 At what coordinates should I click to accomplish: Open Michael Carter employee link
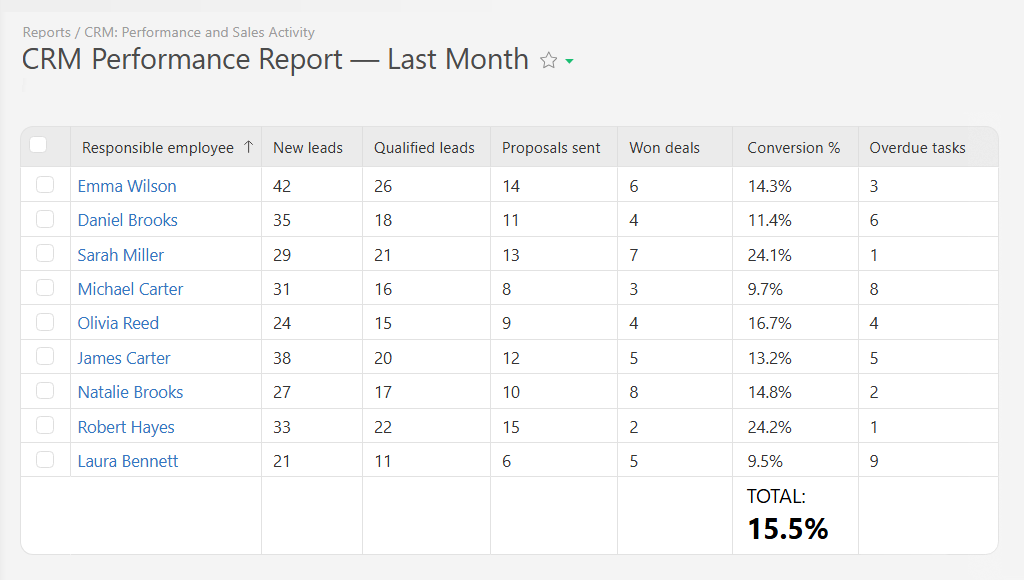point(130,289)
